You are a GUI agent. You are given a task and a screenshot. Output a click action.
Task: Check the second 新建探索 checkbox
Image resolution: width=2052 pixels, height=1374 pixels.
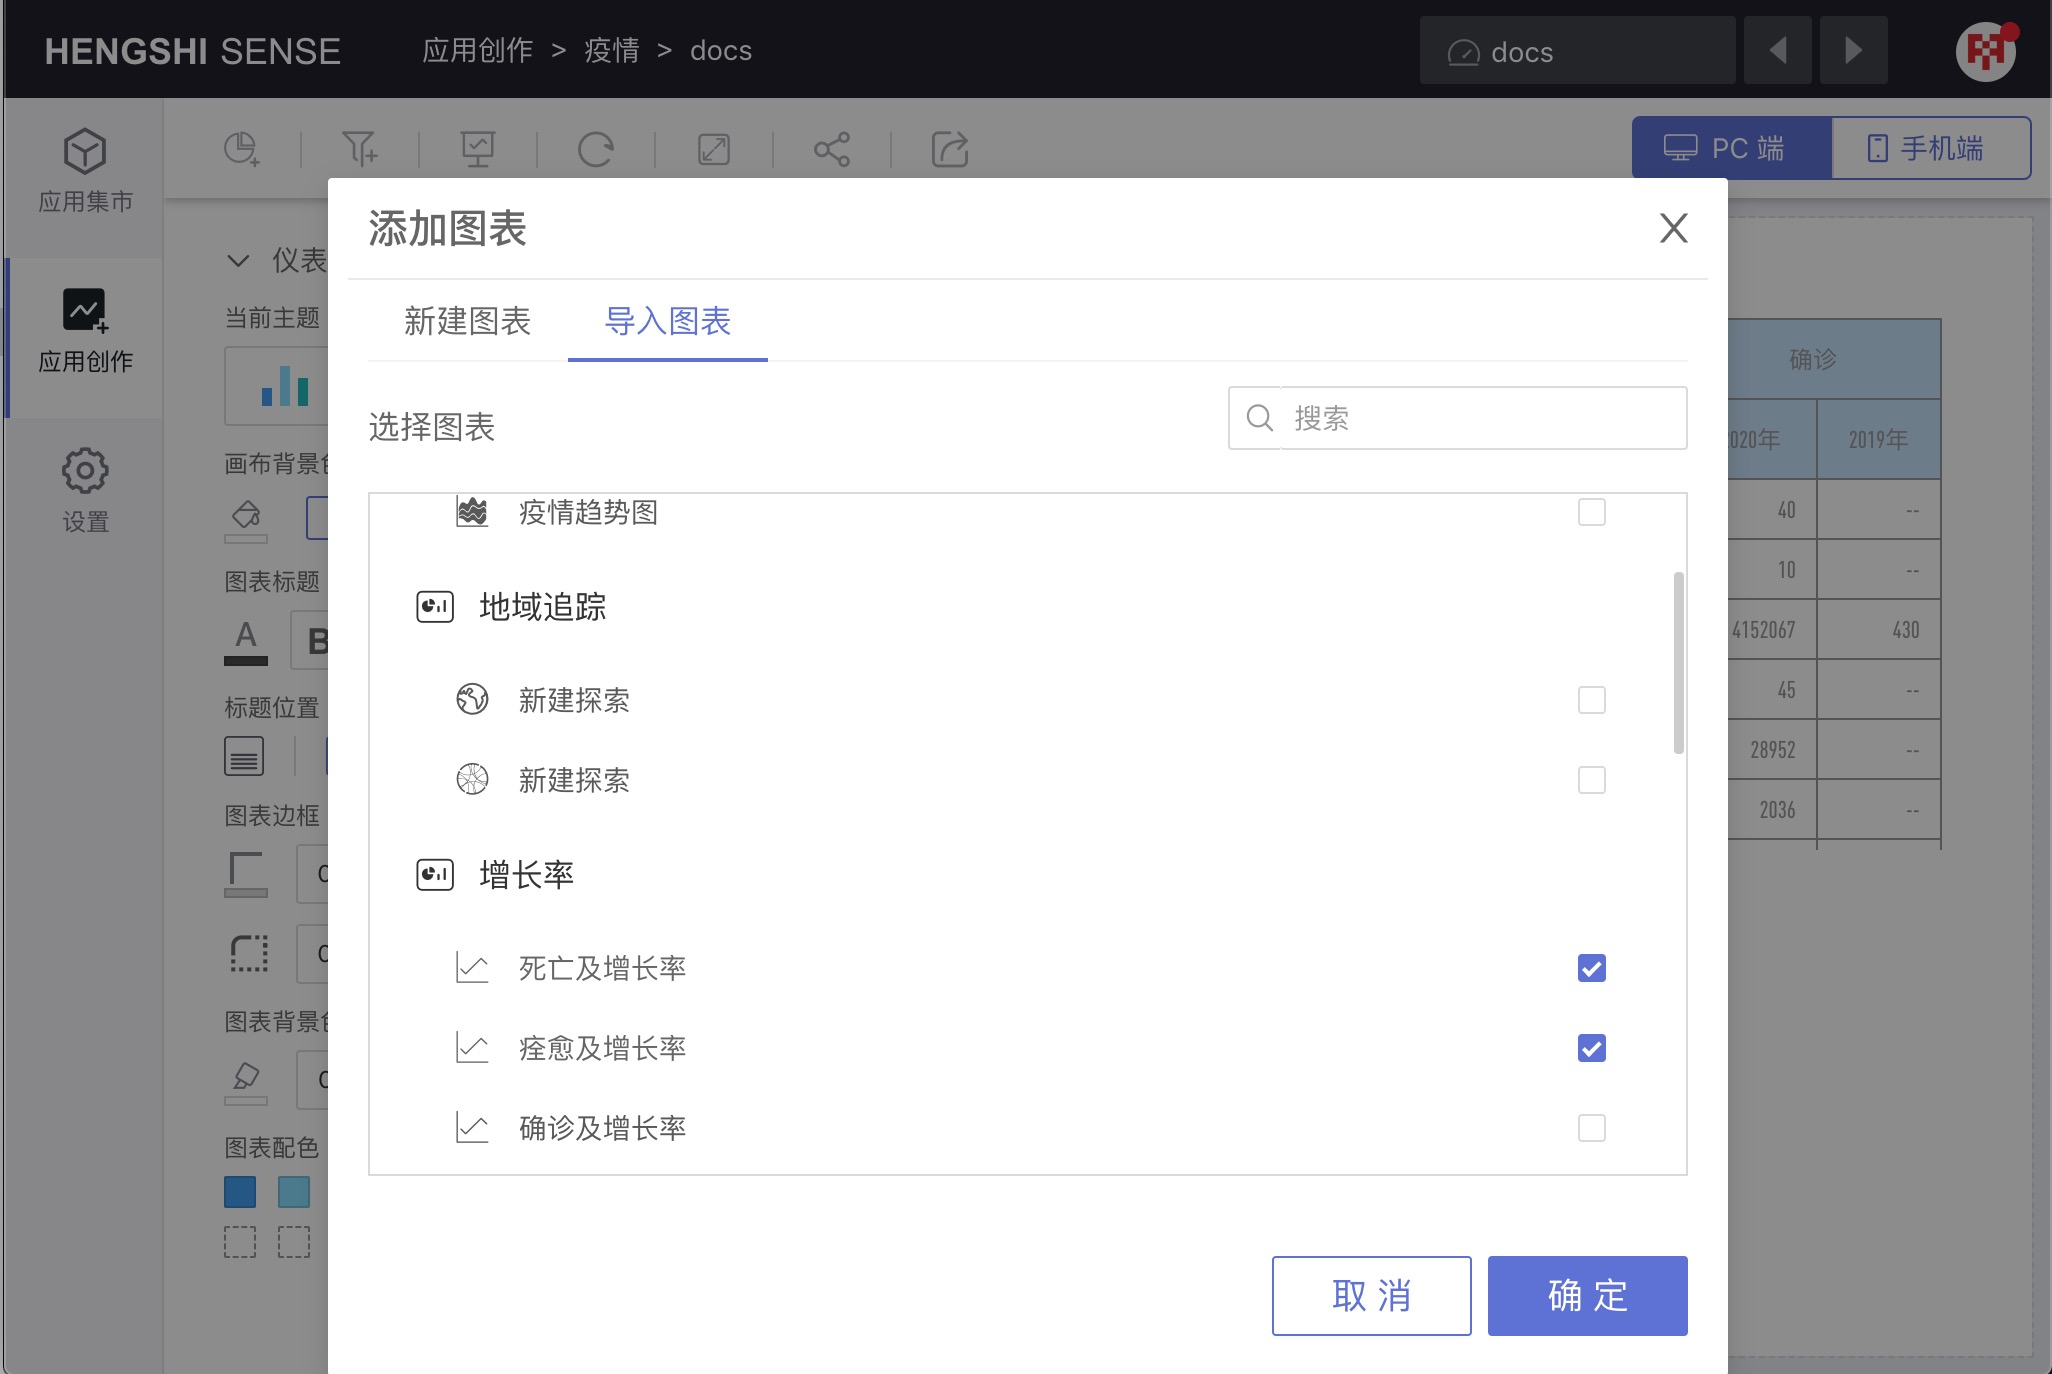[x=1592, y=780]
